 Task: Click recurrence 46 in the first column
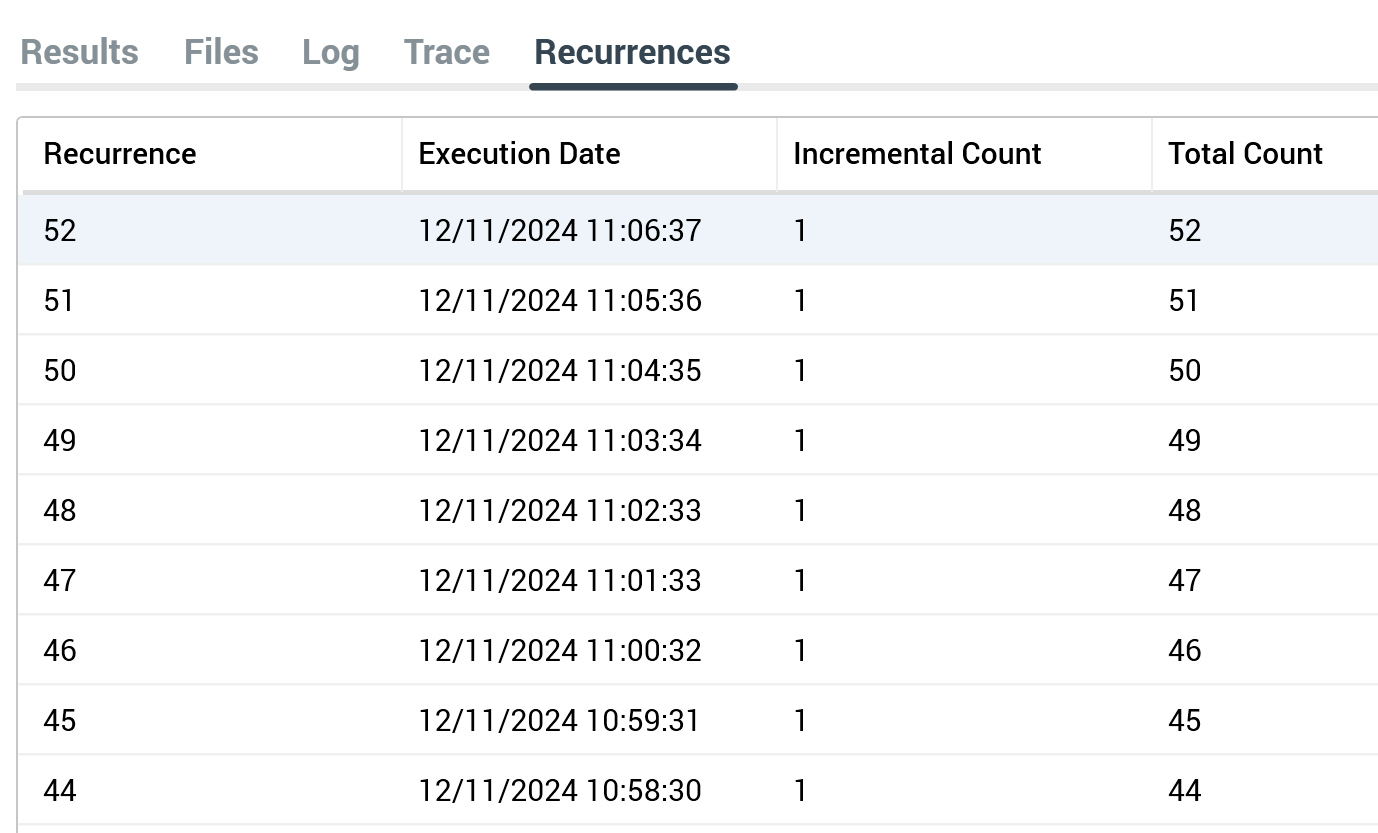[60, 651]
